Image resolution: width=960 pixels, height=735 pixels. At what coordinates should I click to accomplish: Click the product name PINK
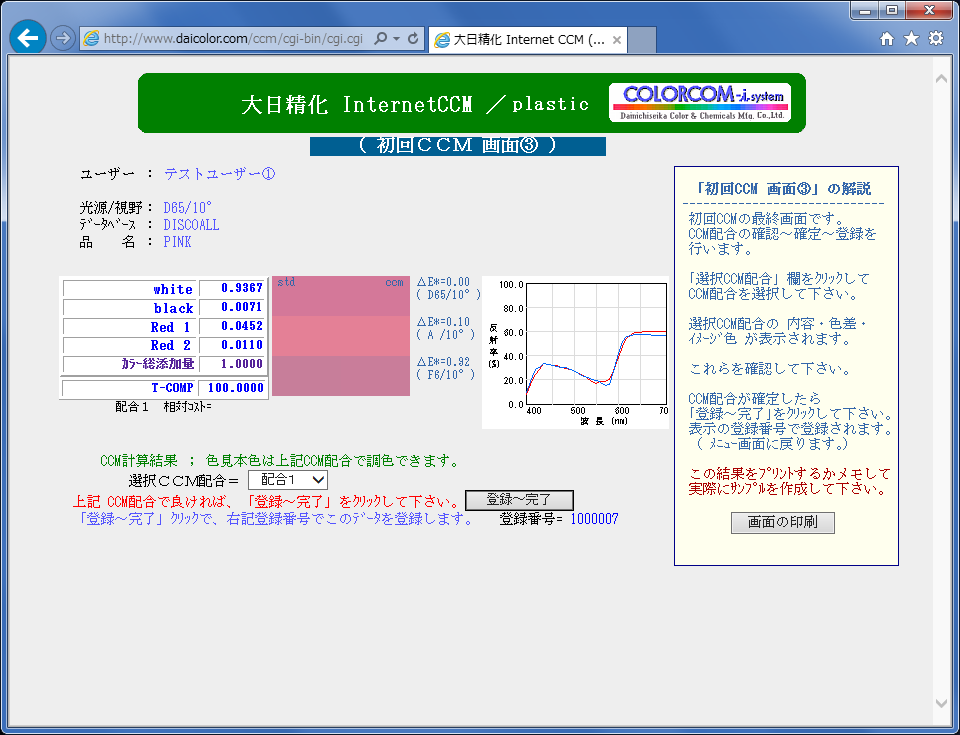tap(177, 242)
